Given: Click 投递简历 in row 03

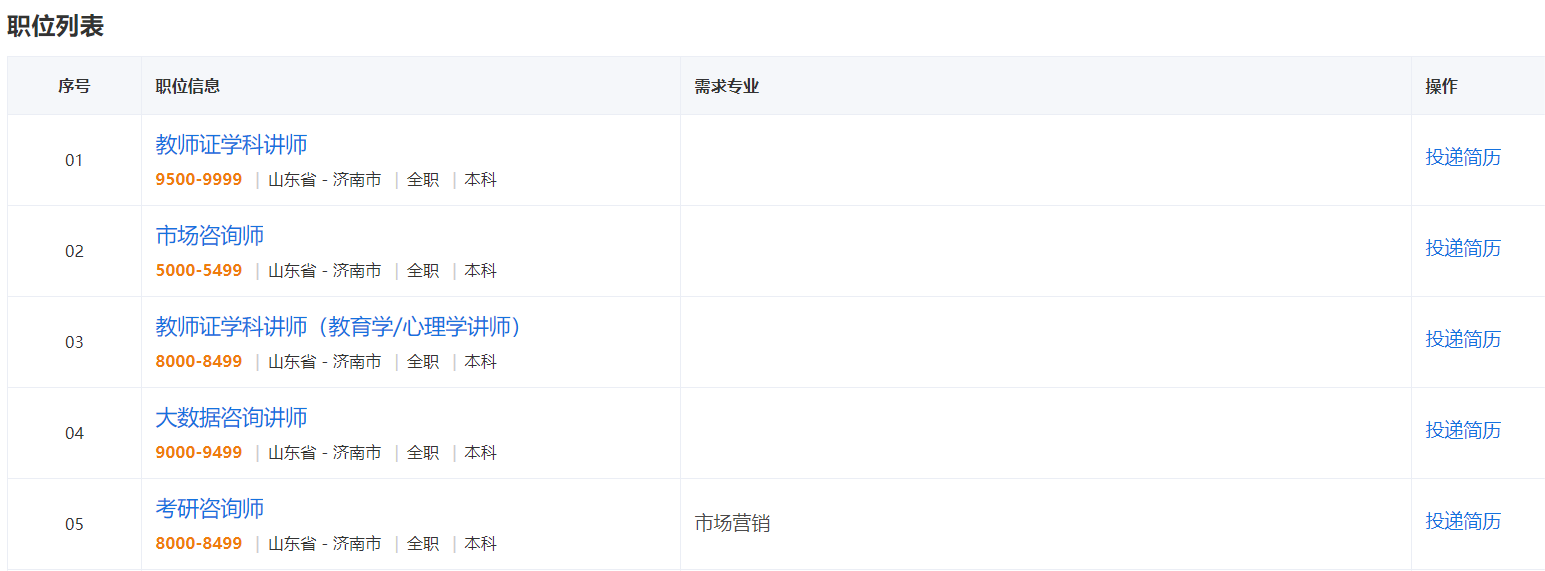Looking at the screenshot, I should (x=1463, y=340).
